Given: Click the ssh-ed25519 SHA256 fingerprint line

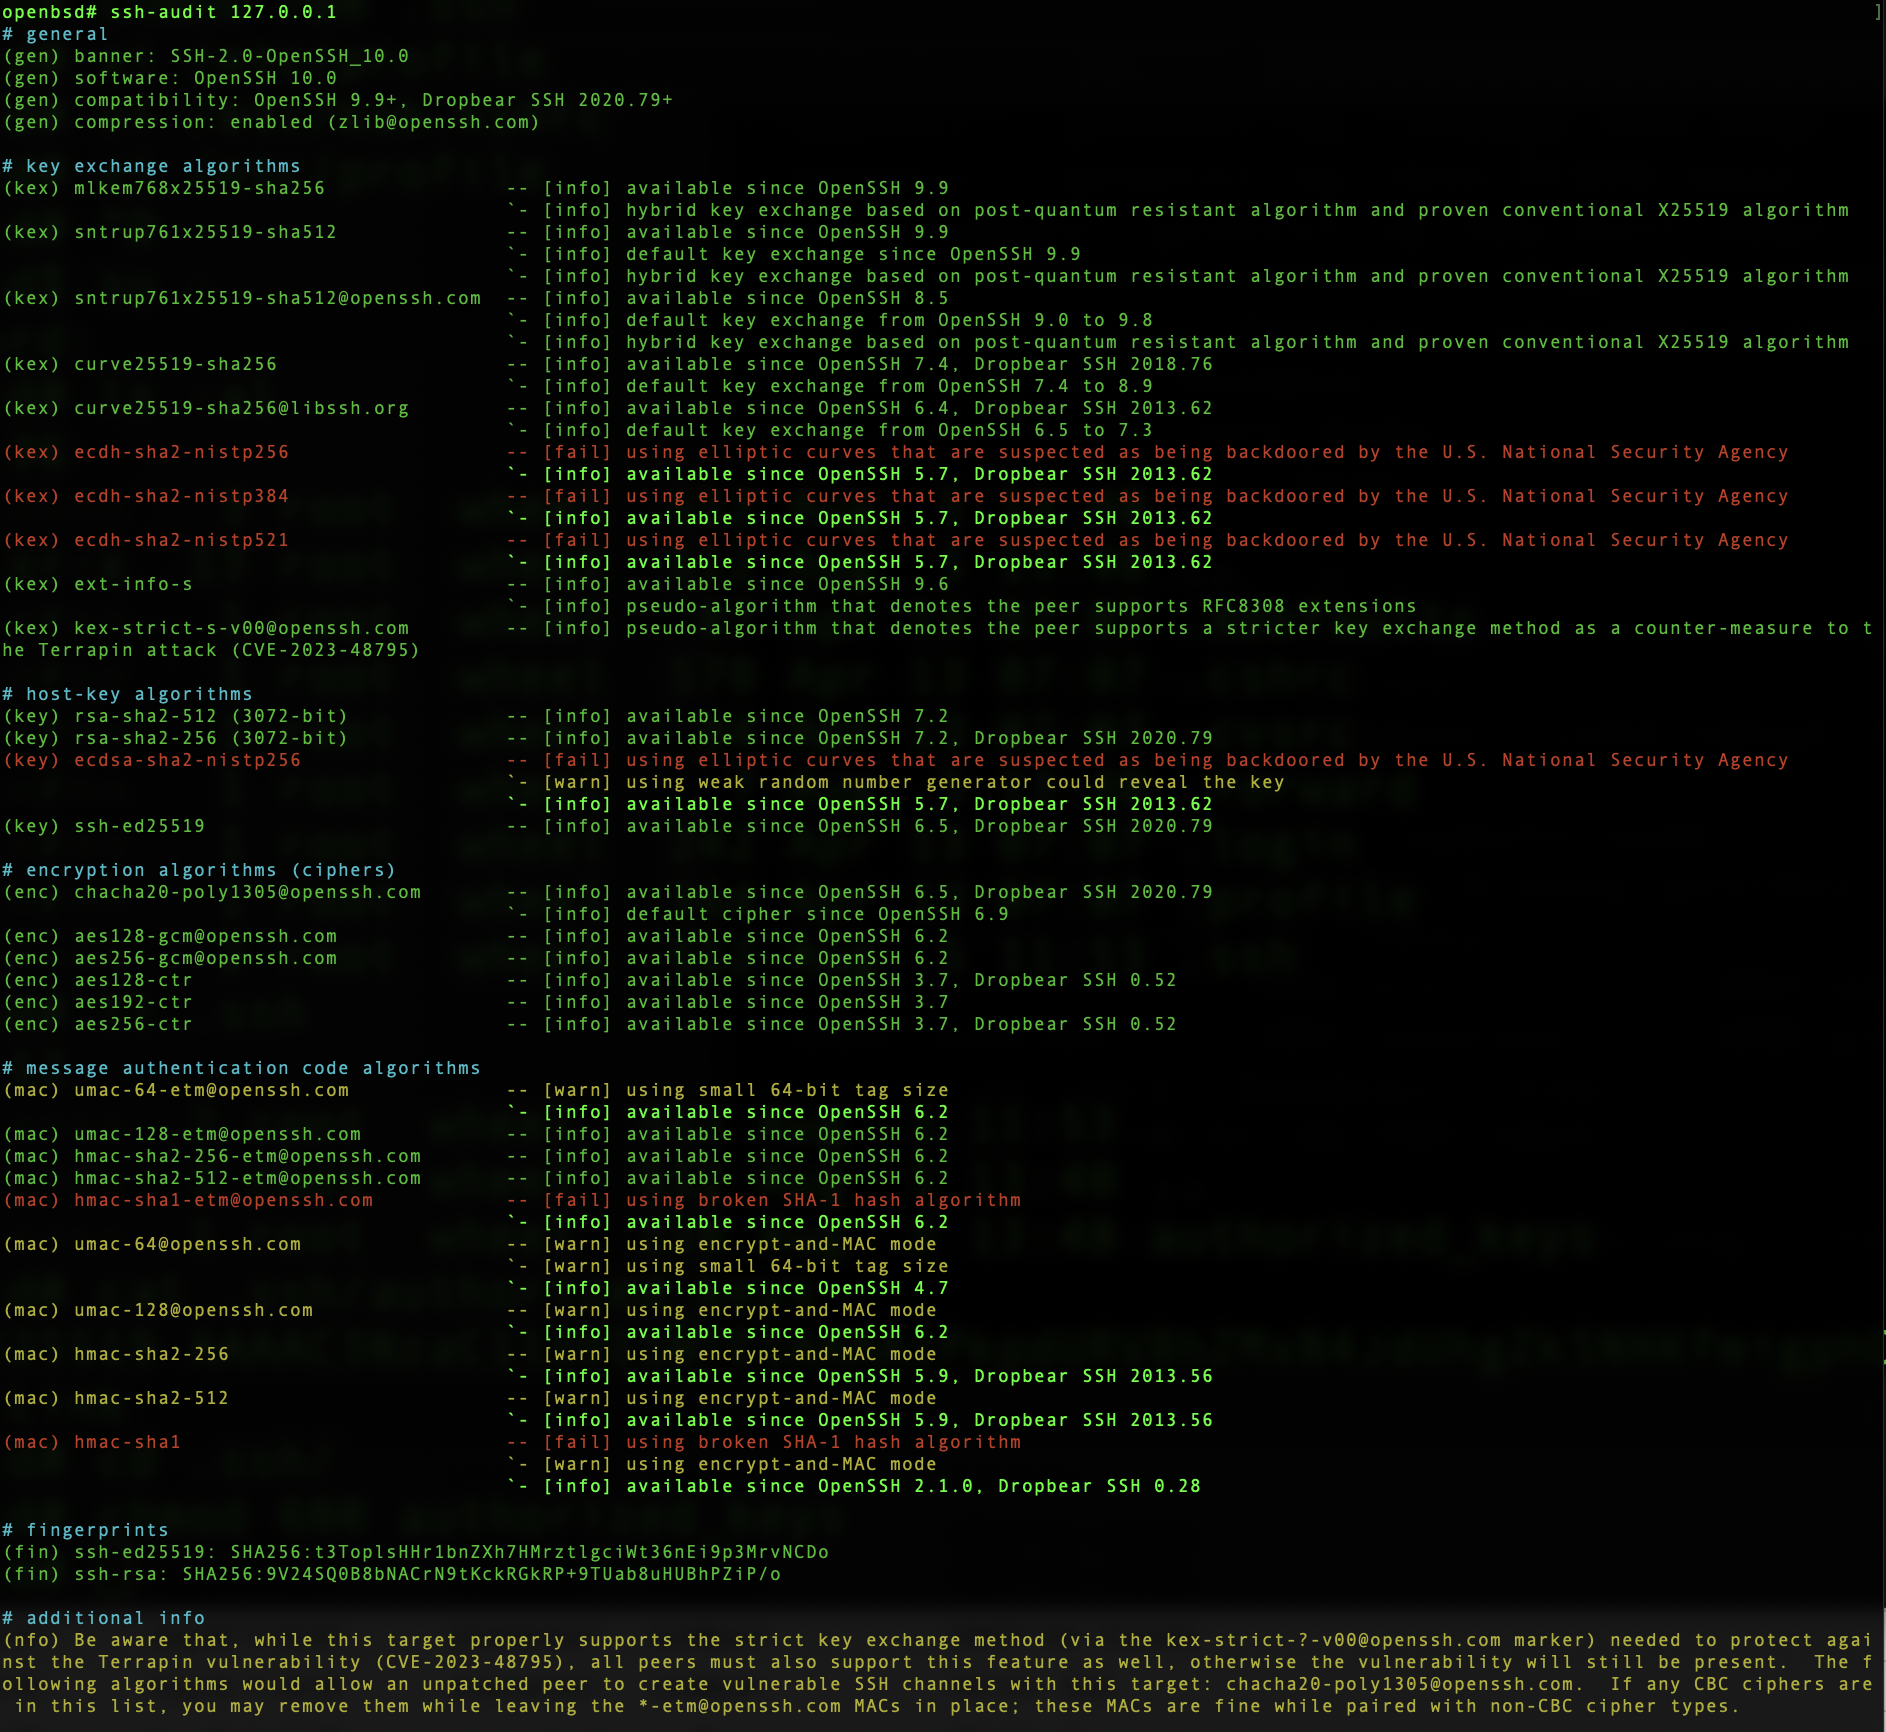Looking at the screenshot, I should click(x=416, y=1552).
